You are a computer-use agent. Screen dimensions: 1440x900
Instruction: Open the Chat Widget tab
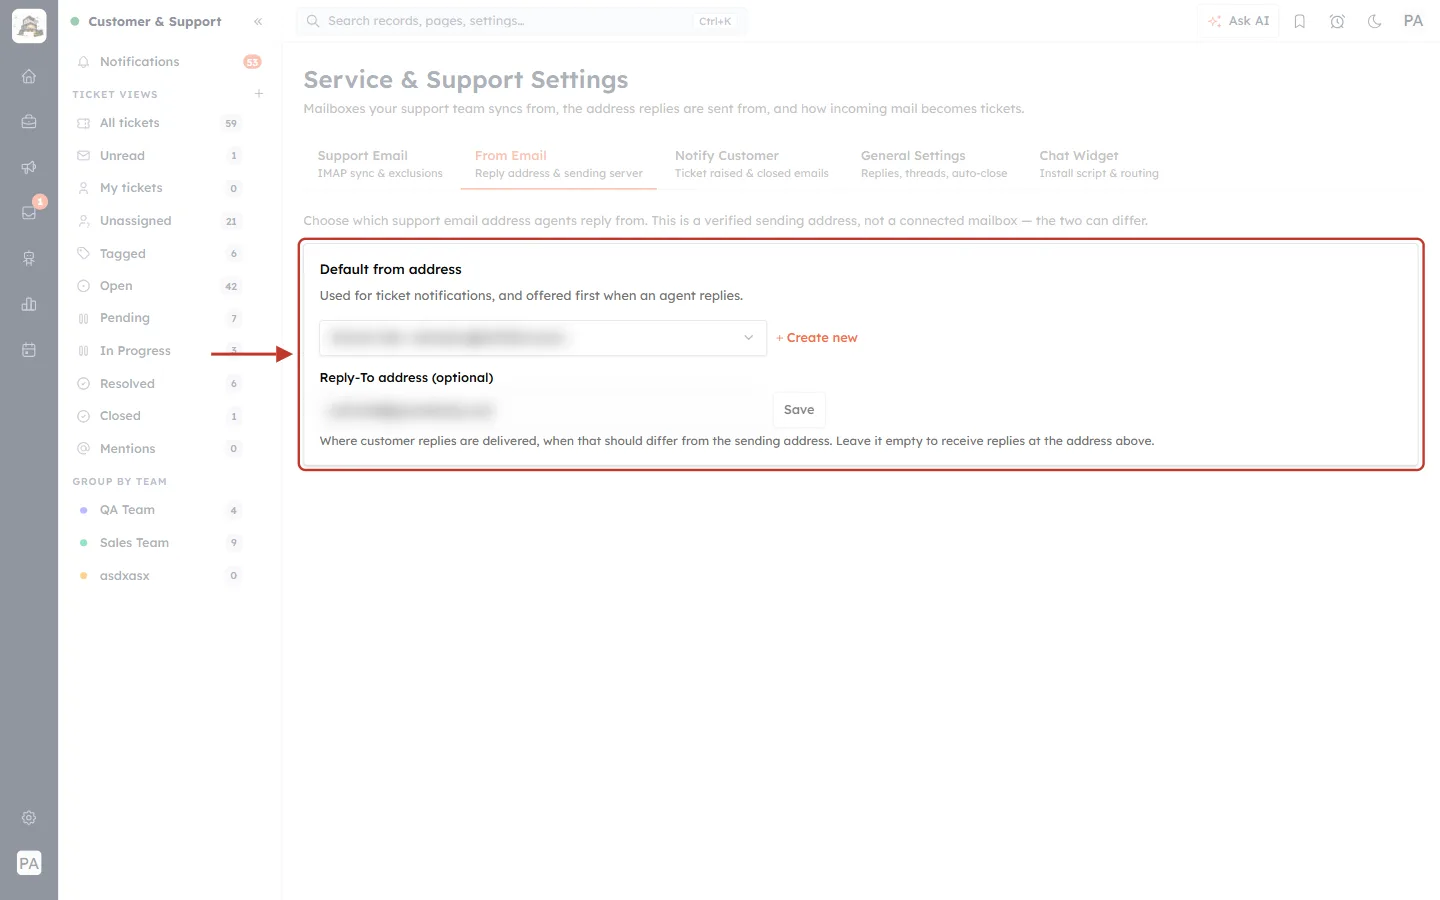[1099, 164]
